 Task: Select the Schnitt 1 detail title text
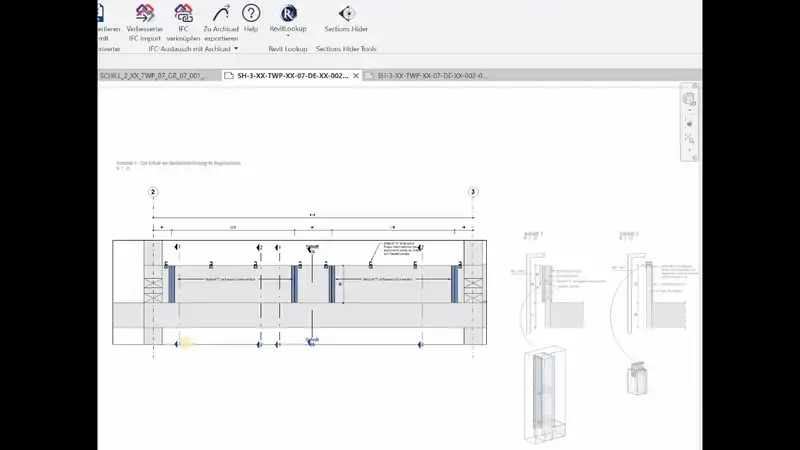(x=533, y=234)
